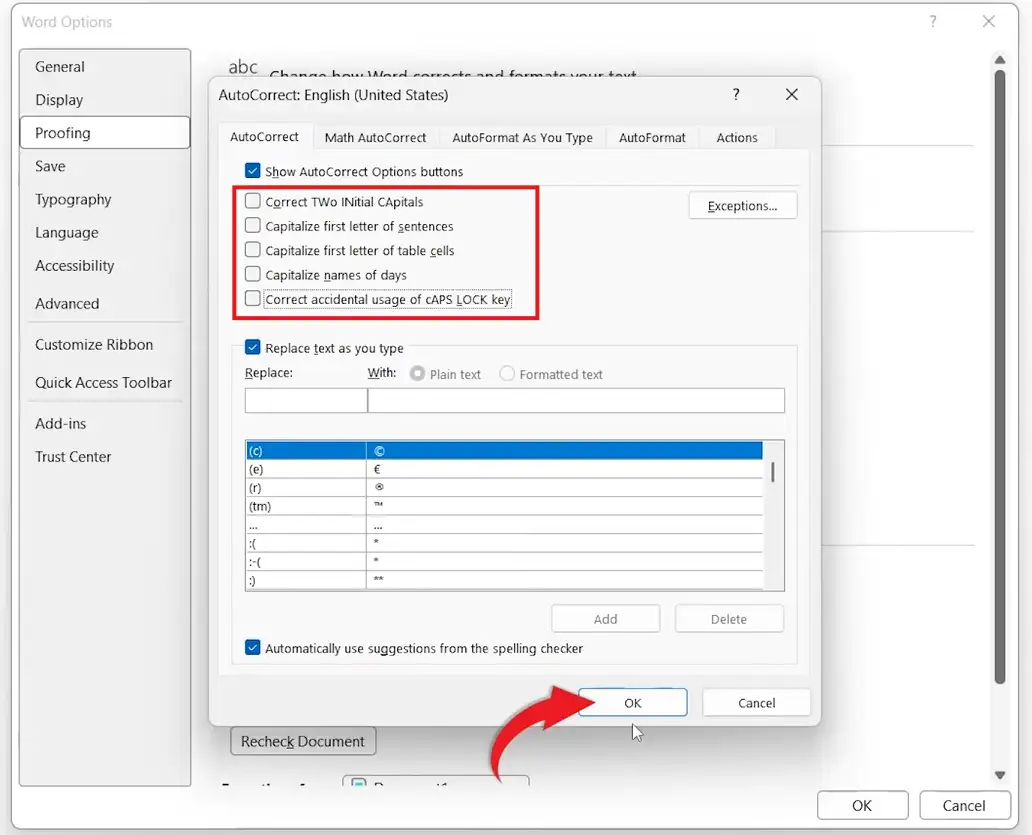Select the ... ellipsis replacement entry
Screen dimensions: 1032x835
pyautogui.click(x=504, y=524)
